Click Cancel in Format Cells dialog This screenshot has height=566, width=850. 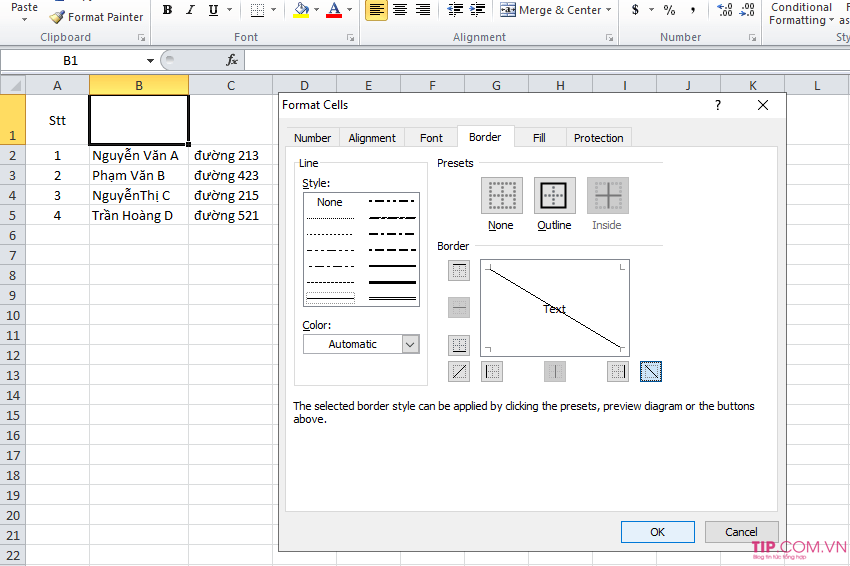(741, 532)
